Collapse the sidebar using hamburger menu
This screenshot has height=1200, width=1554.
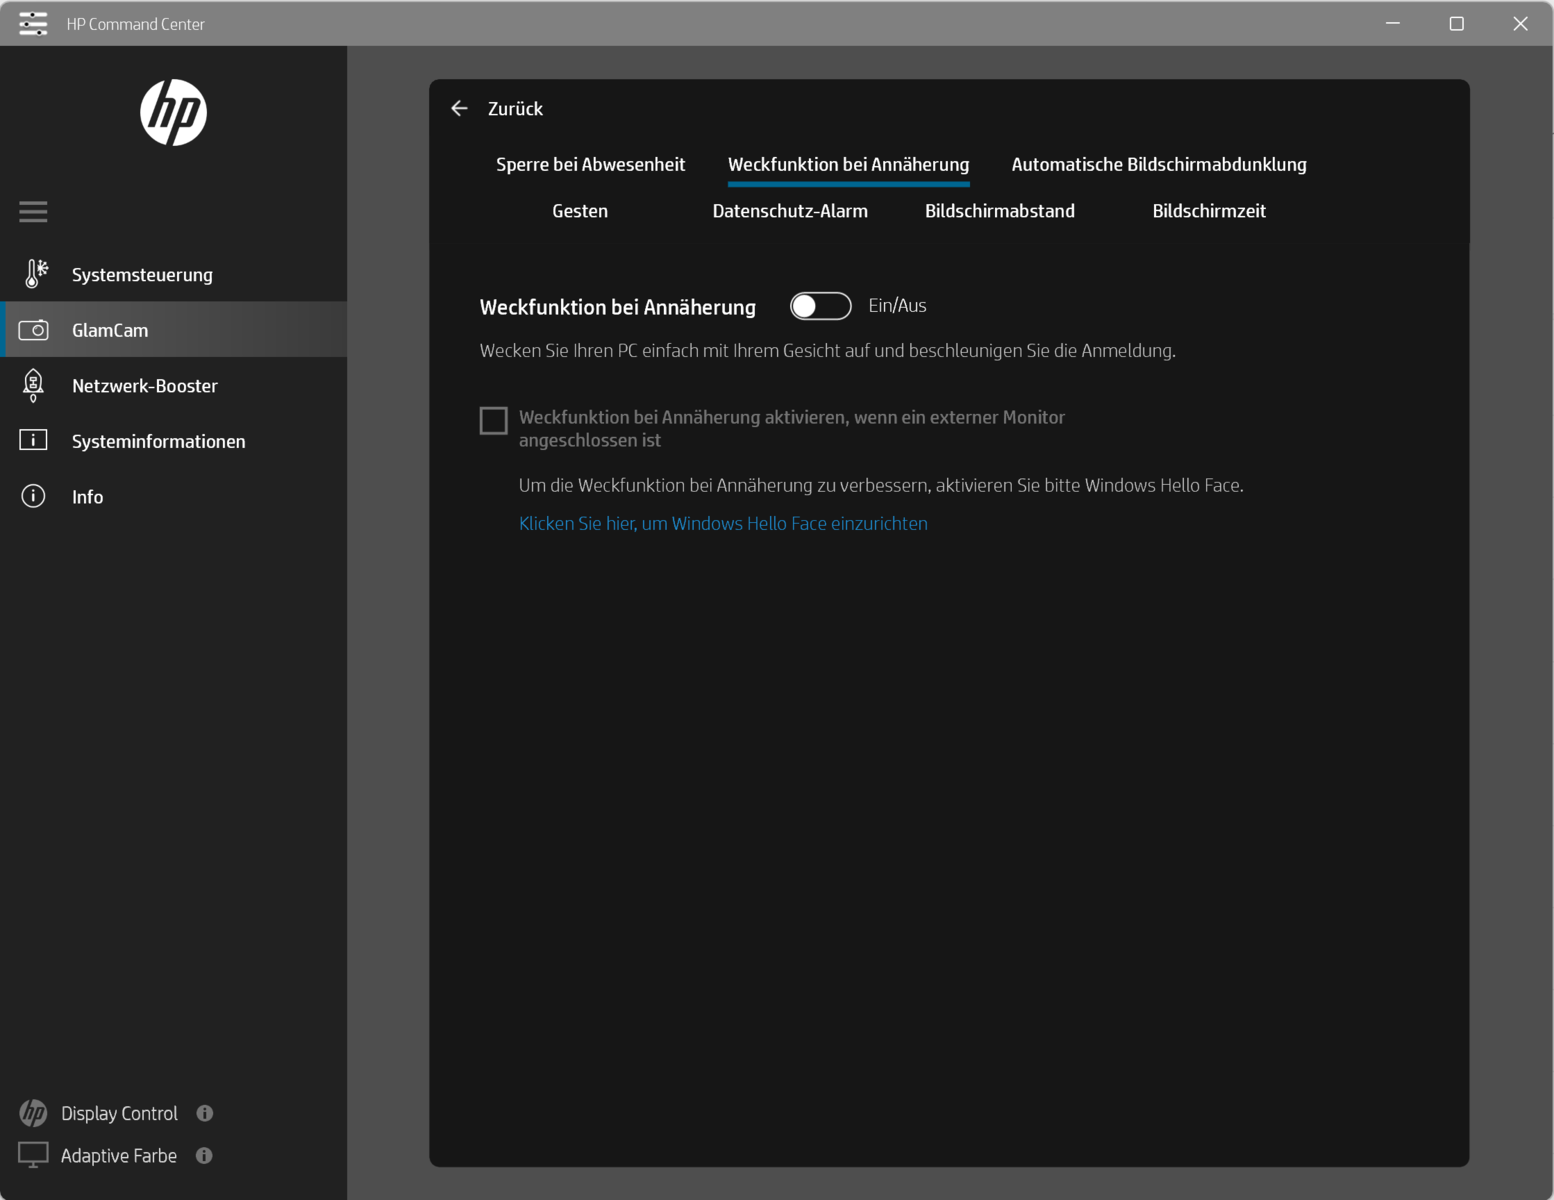coord(33,211)
